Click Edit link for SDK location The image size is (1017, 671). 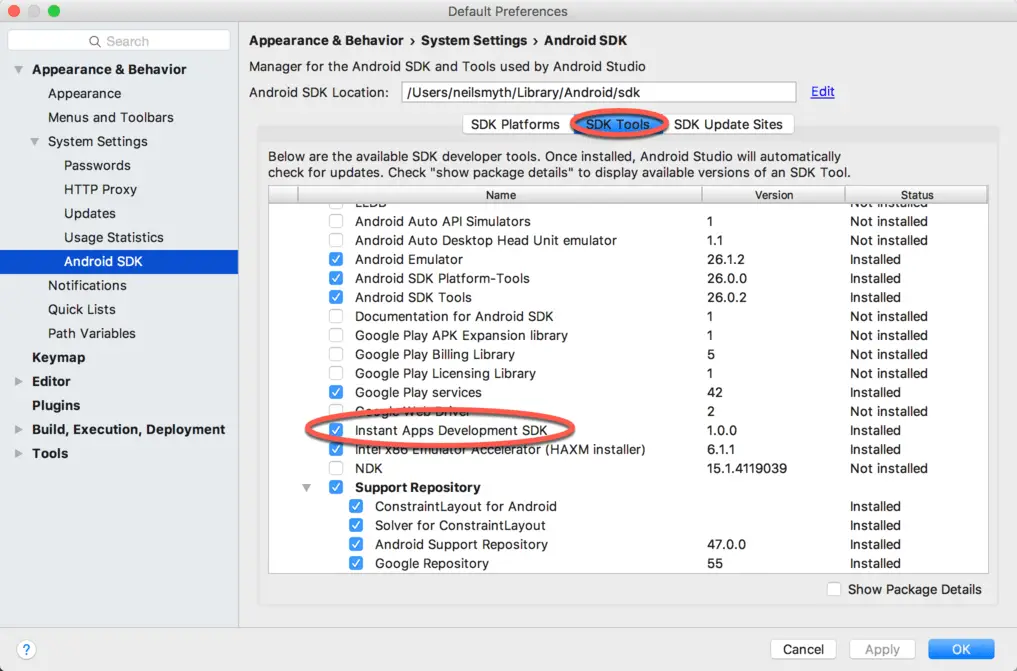[822, 91]
